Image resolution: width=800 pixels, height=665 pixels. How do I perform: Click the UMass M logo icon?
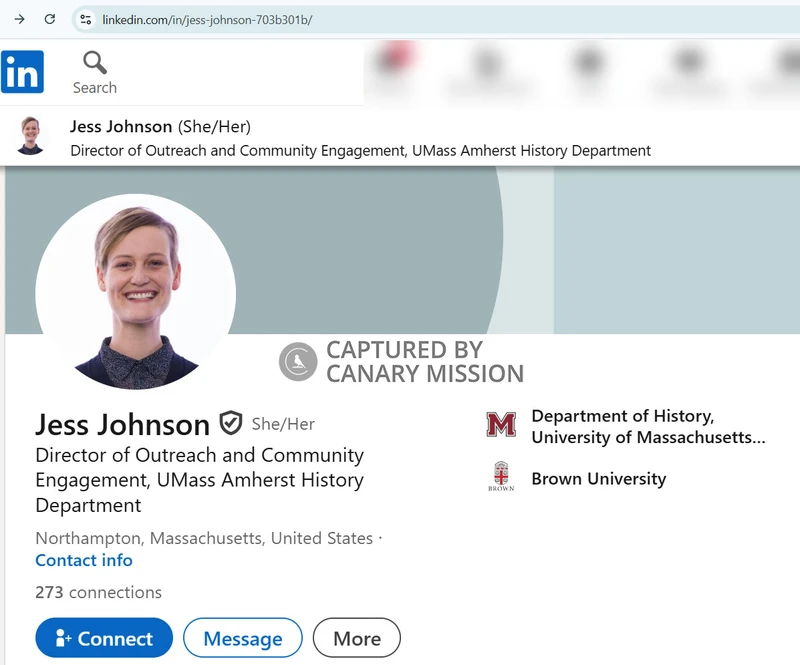tap(501, 425)
